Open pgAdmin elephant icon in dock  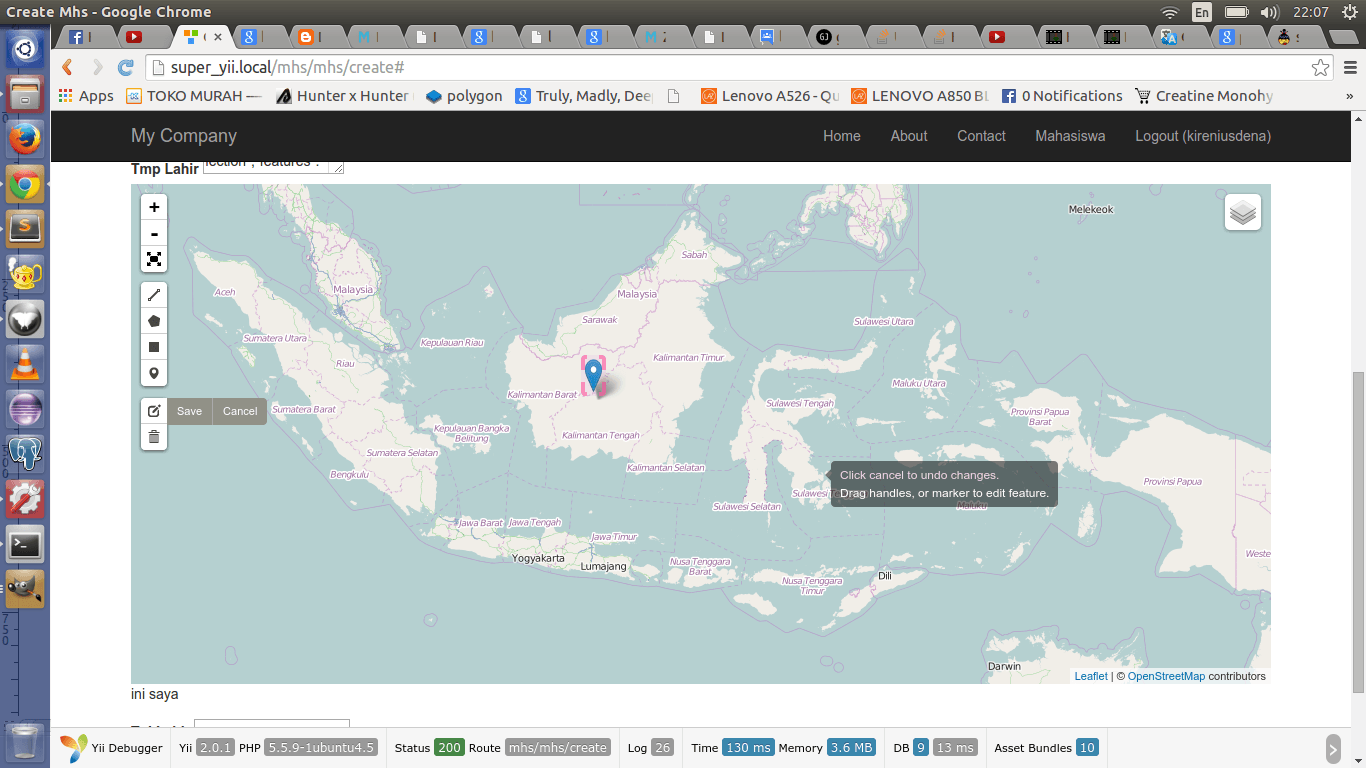[x=25, y=453]
